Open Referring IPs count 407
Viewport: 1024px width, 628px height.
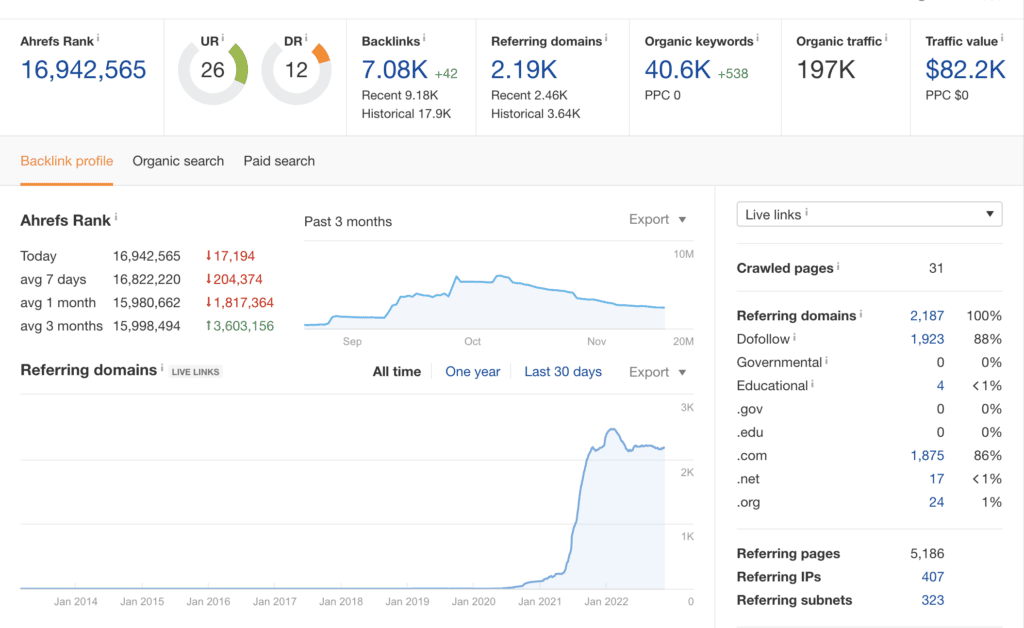coord(933,577)
